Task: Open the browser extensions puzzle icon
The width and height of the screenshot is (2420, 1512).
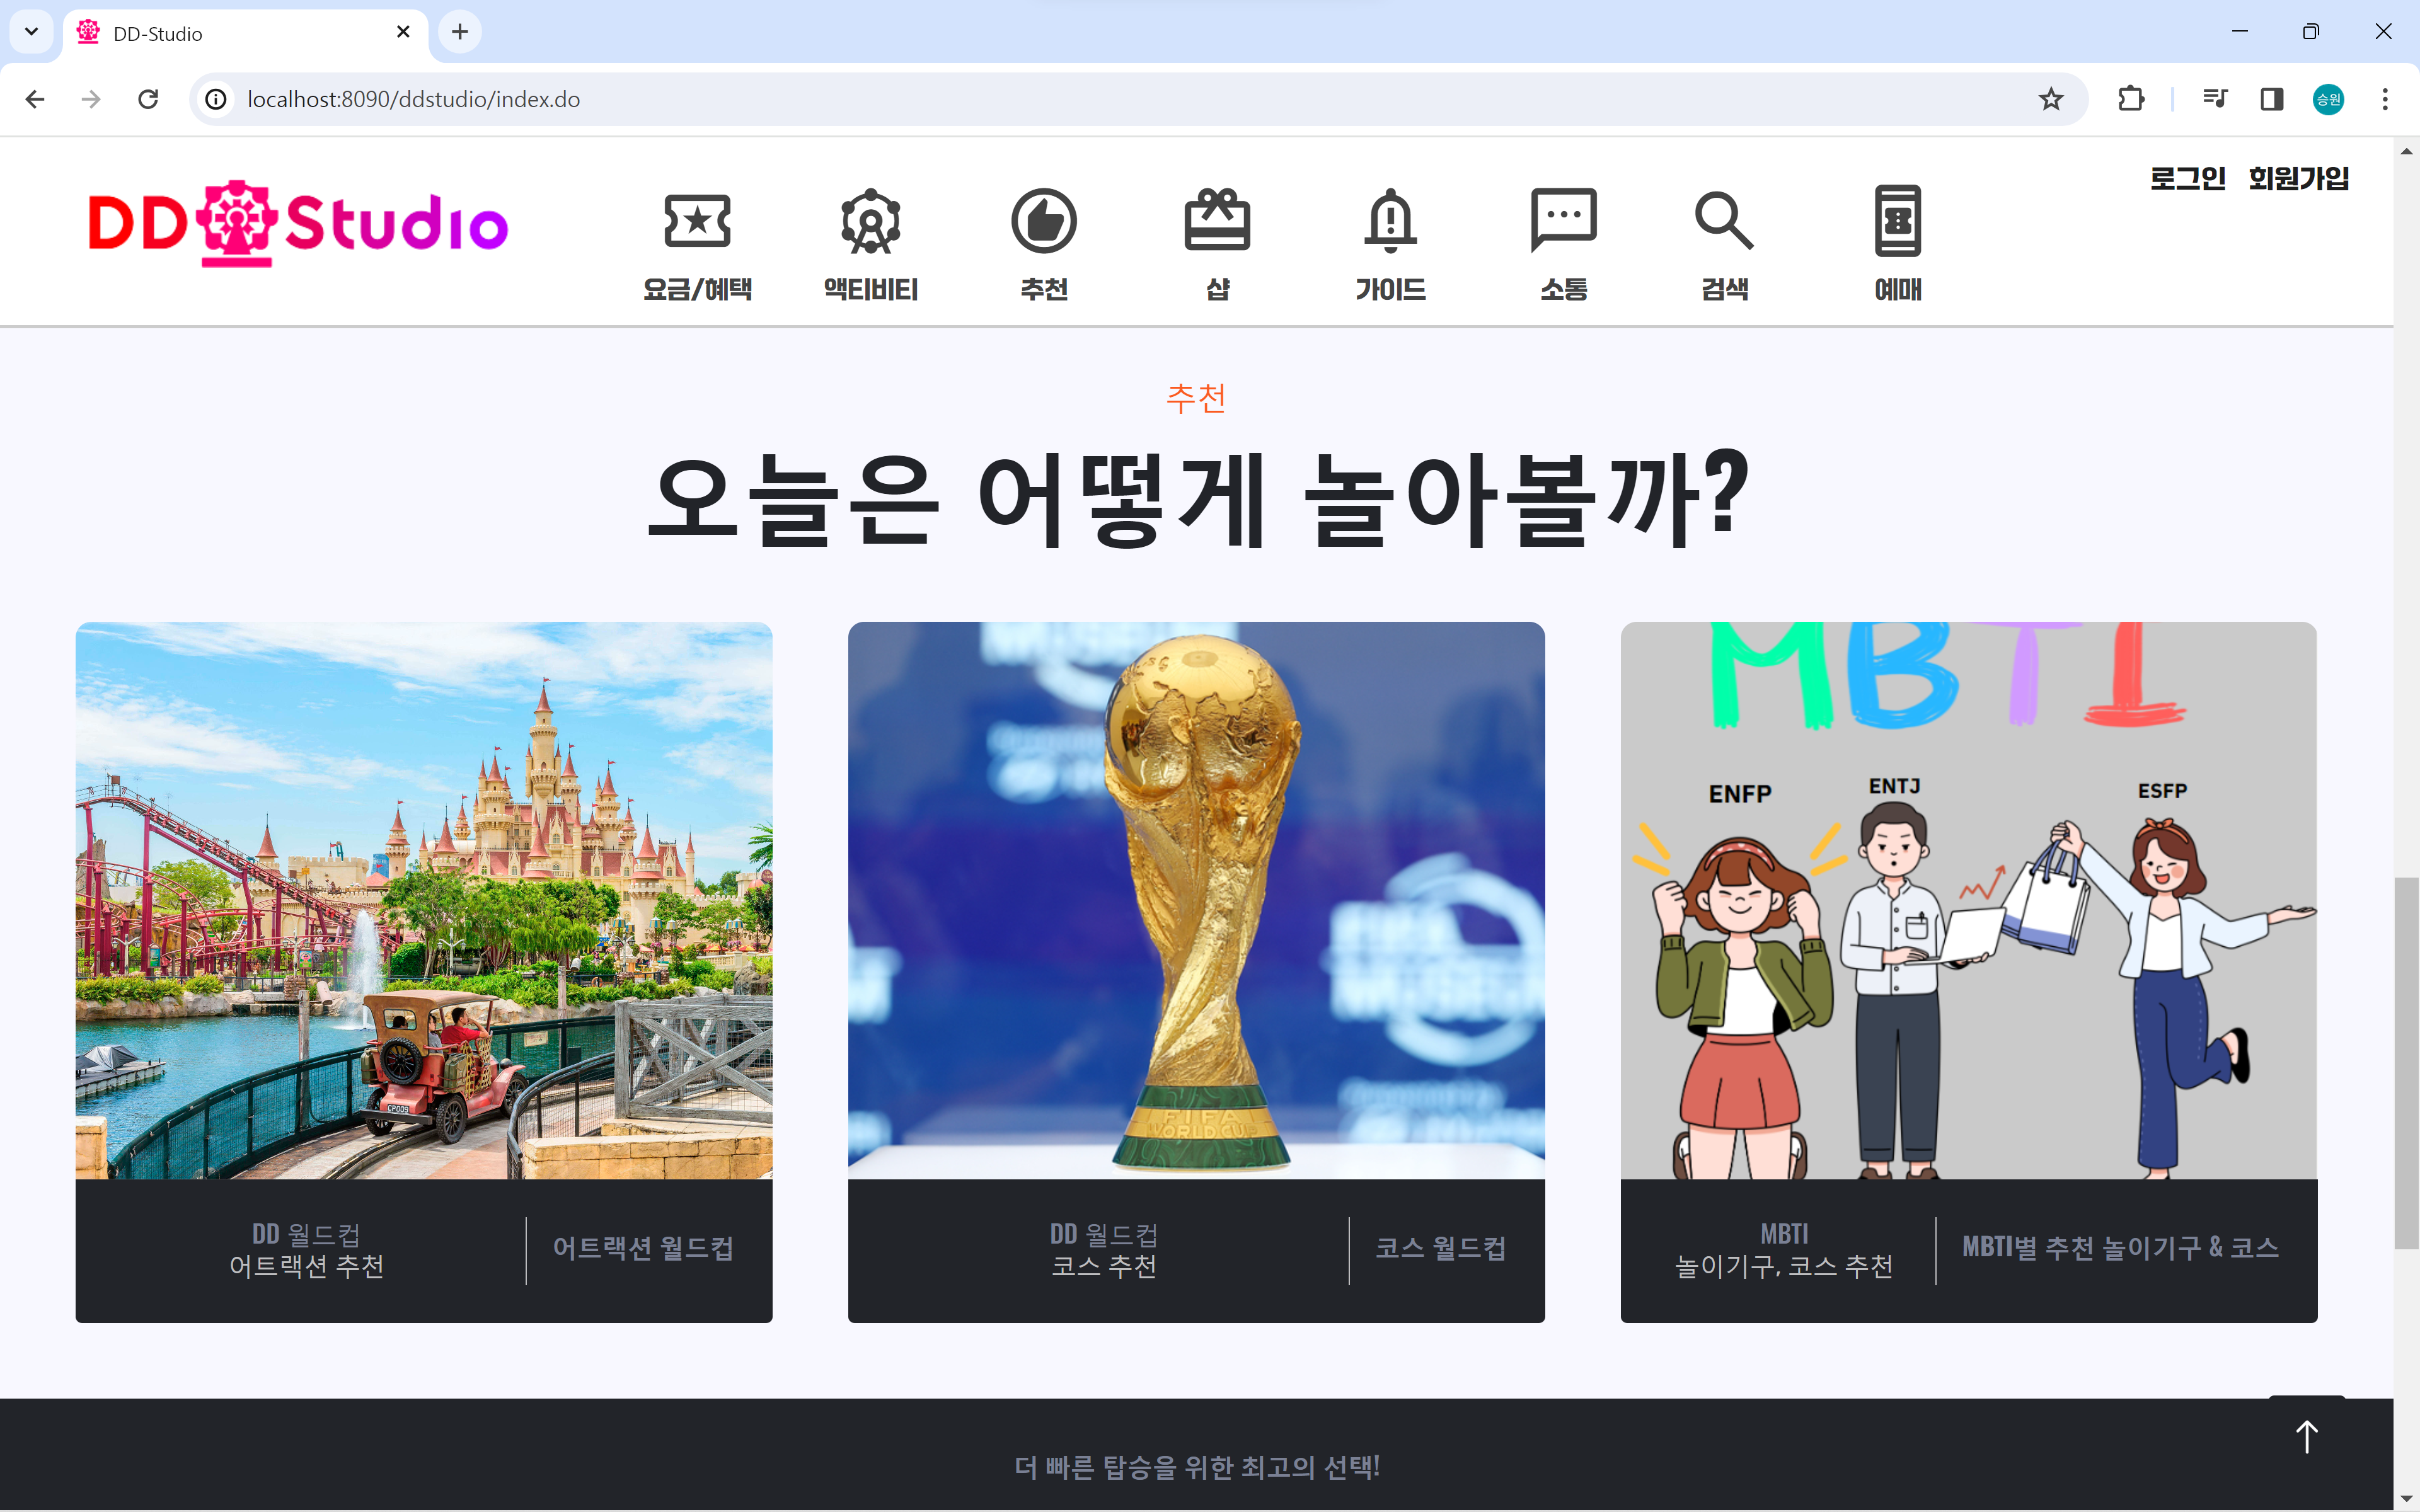Action: point(2130,99)
